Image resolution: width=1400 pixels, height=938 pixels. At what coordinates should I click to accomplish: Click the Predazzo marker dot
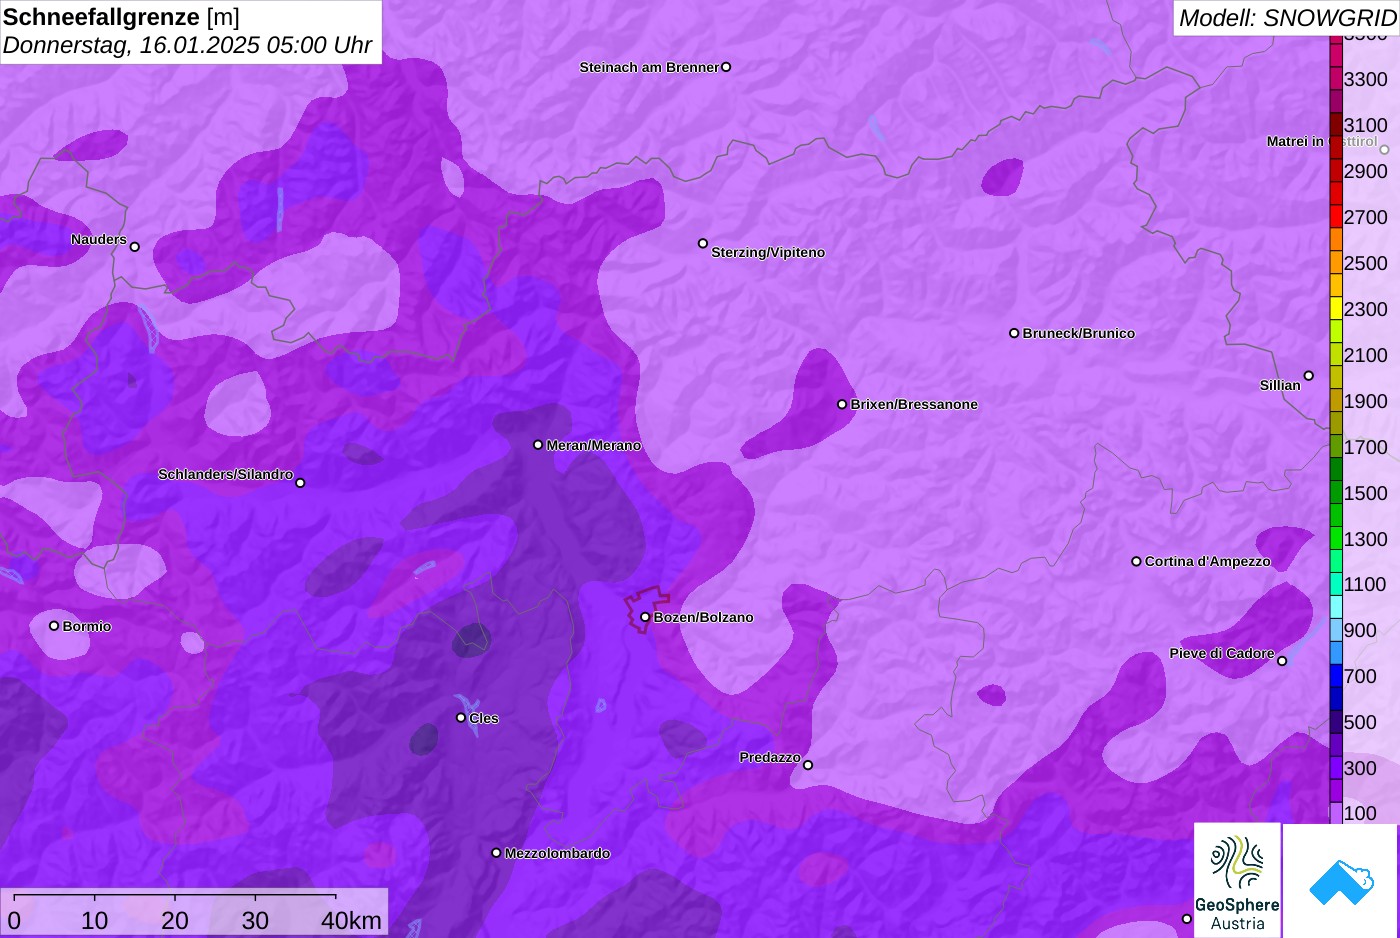coord(808,765)
